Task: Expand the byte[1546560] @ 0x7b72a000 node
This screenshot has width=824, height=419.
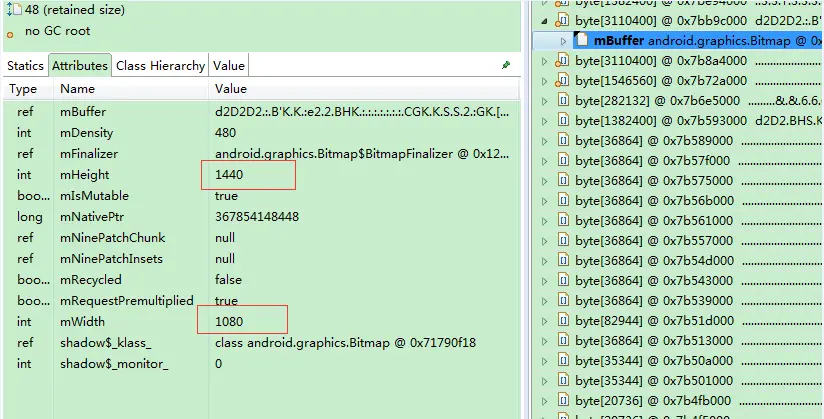Action: pos(544,81)
